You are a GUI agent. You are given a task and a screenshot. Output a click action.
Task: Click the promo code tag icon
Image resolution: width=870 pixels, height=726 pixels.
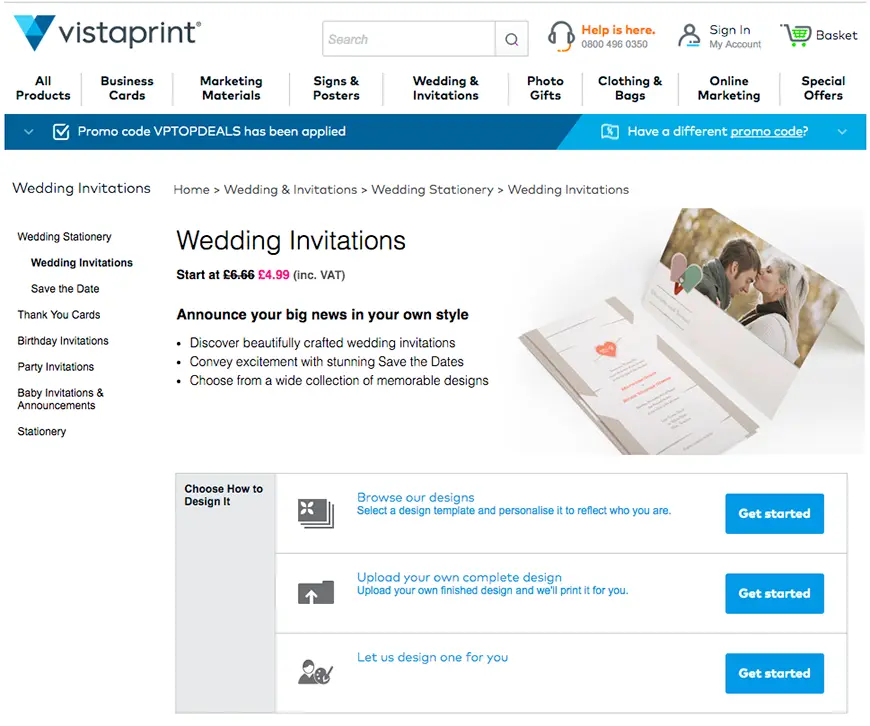click(x=610, y=131)
